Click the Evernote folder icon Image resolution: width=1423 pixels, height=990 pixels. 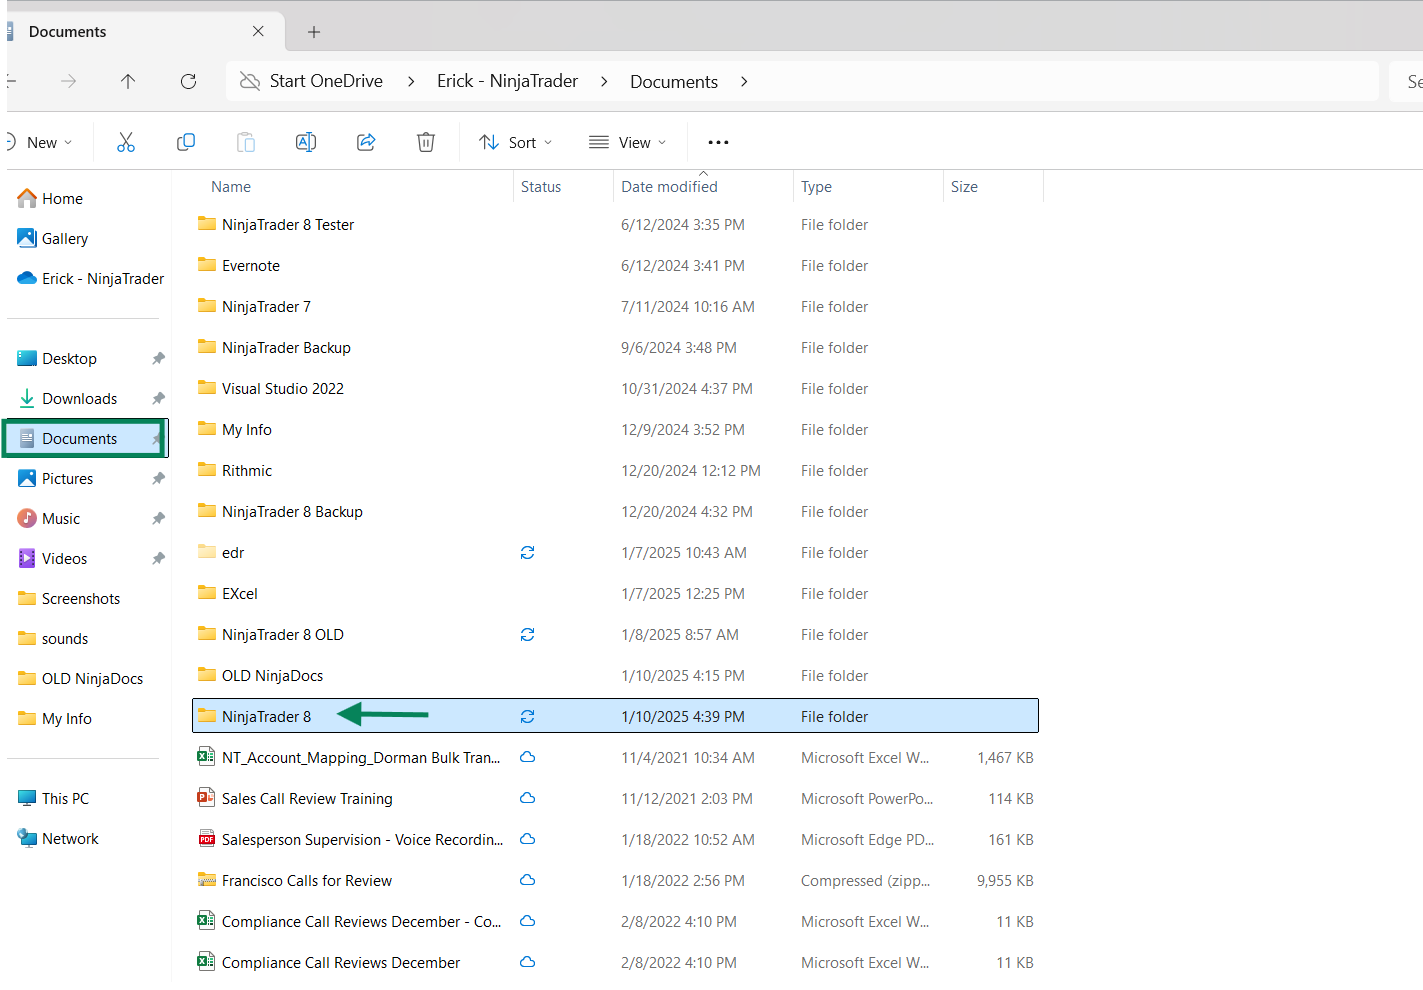click(206, 265)
